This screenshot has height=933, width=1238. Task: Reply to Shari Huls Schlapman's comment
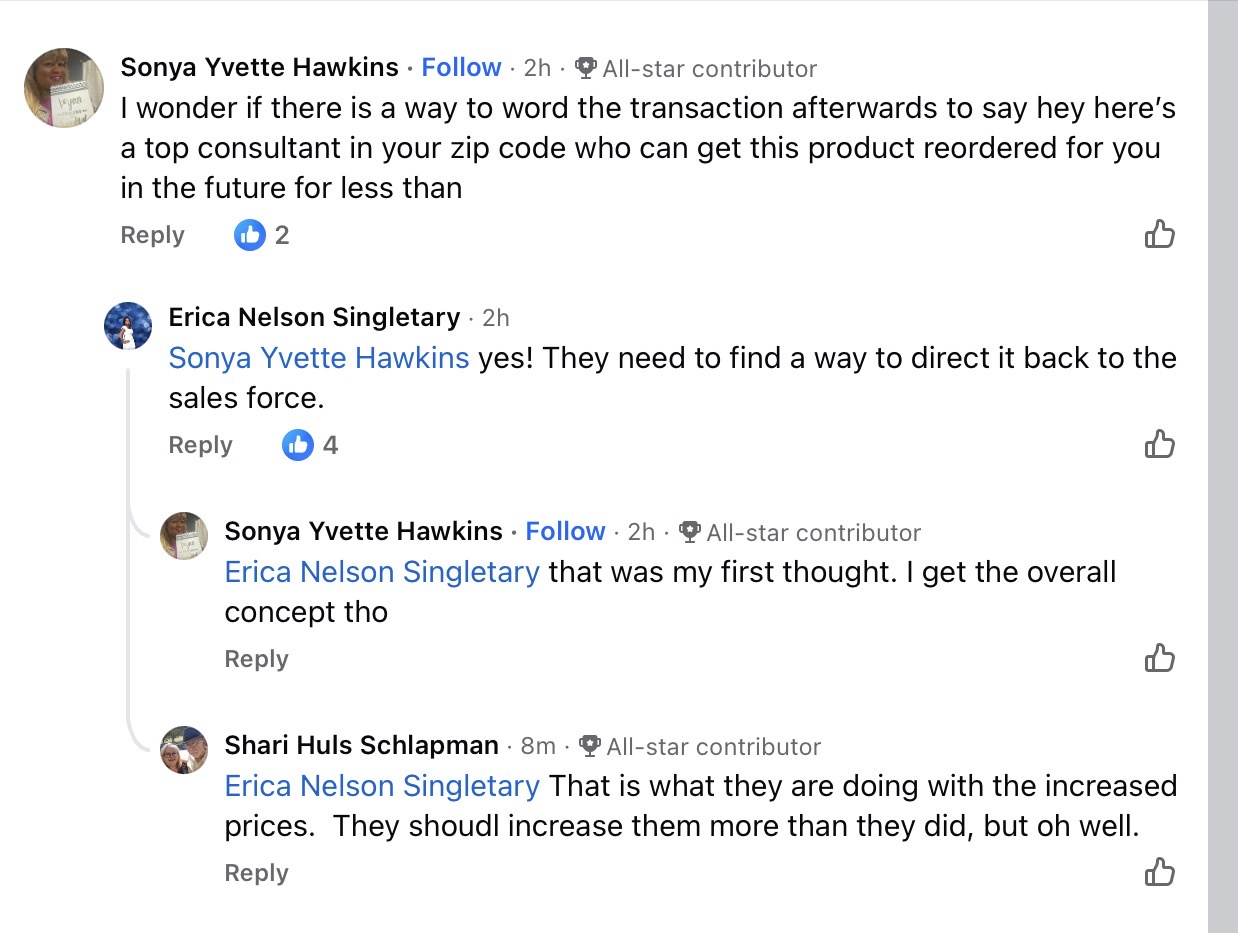pos(256,873)
